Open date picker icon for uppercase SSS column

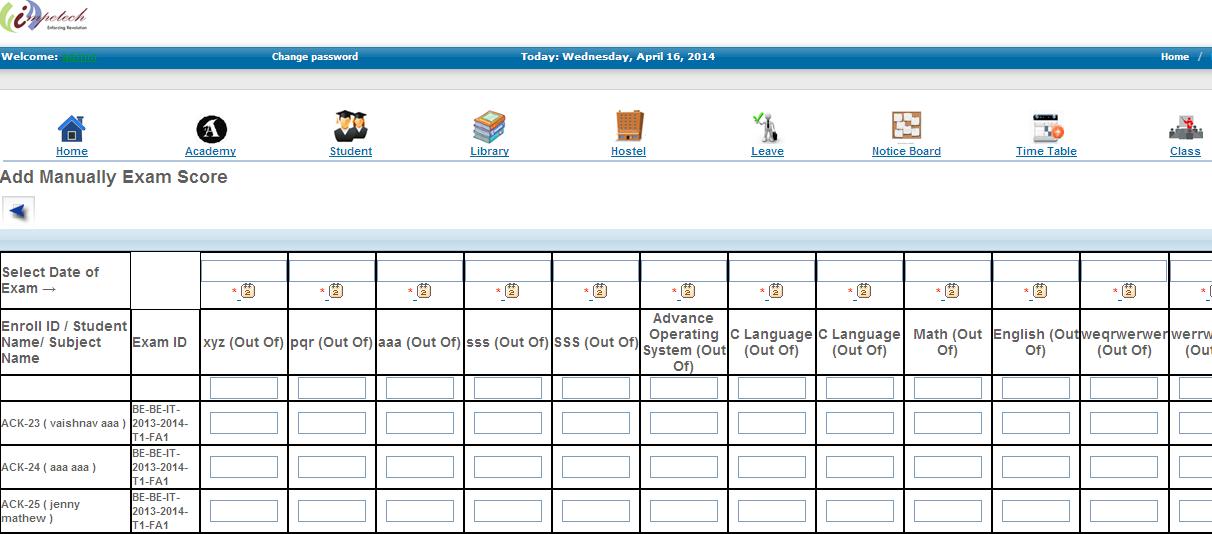point(600,291)
